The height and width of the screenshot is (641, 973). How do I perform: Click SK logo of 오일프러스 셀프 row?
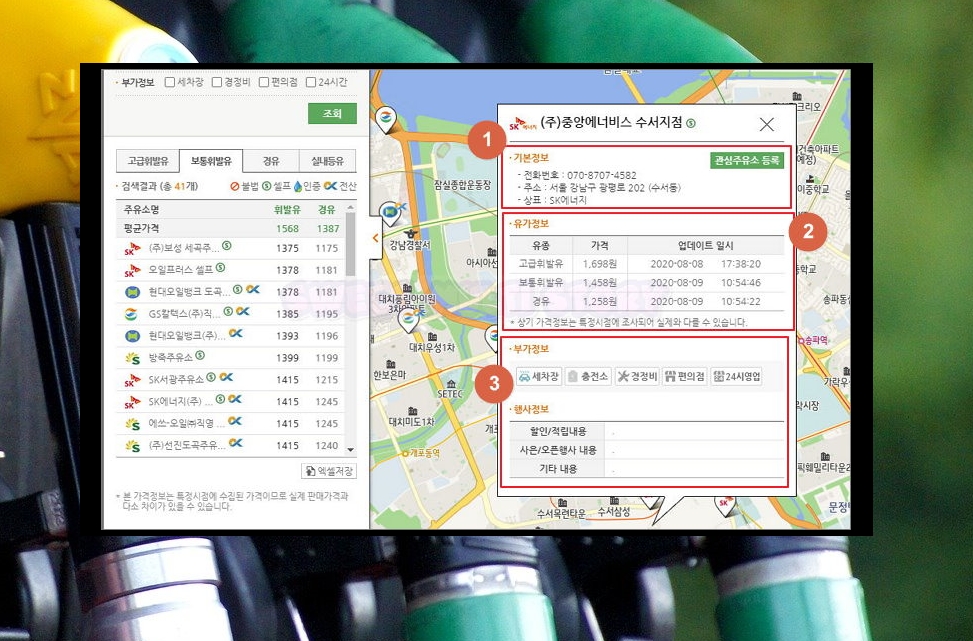tap(132, 271)
